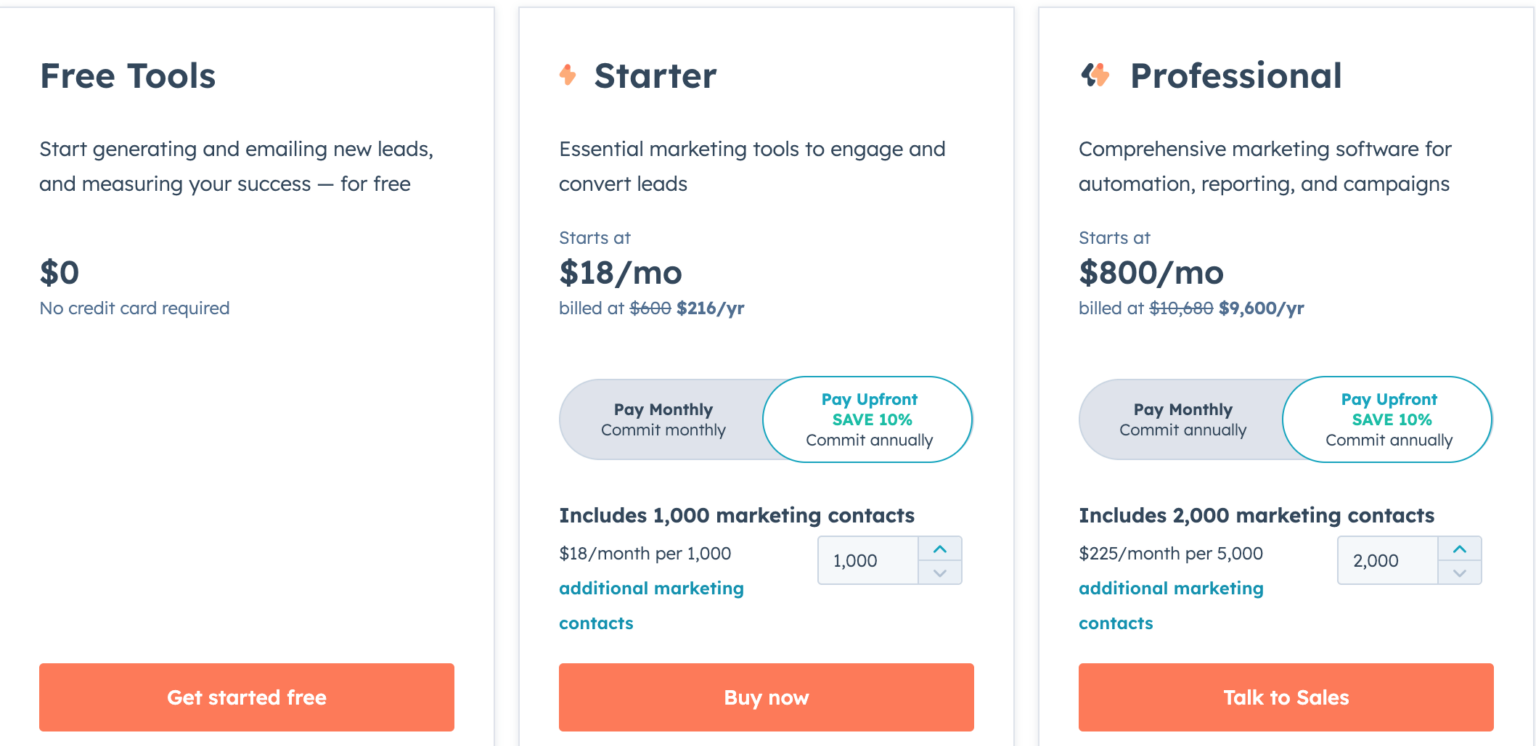Click the Starter contacts field showing 1,000
The image size is (1536, 746).
866,560
